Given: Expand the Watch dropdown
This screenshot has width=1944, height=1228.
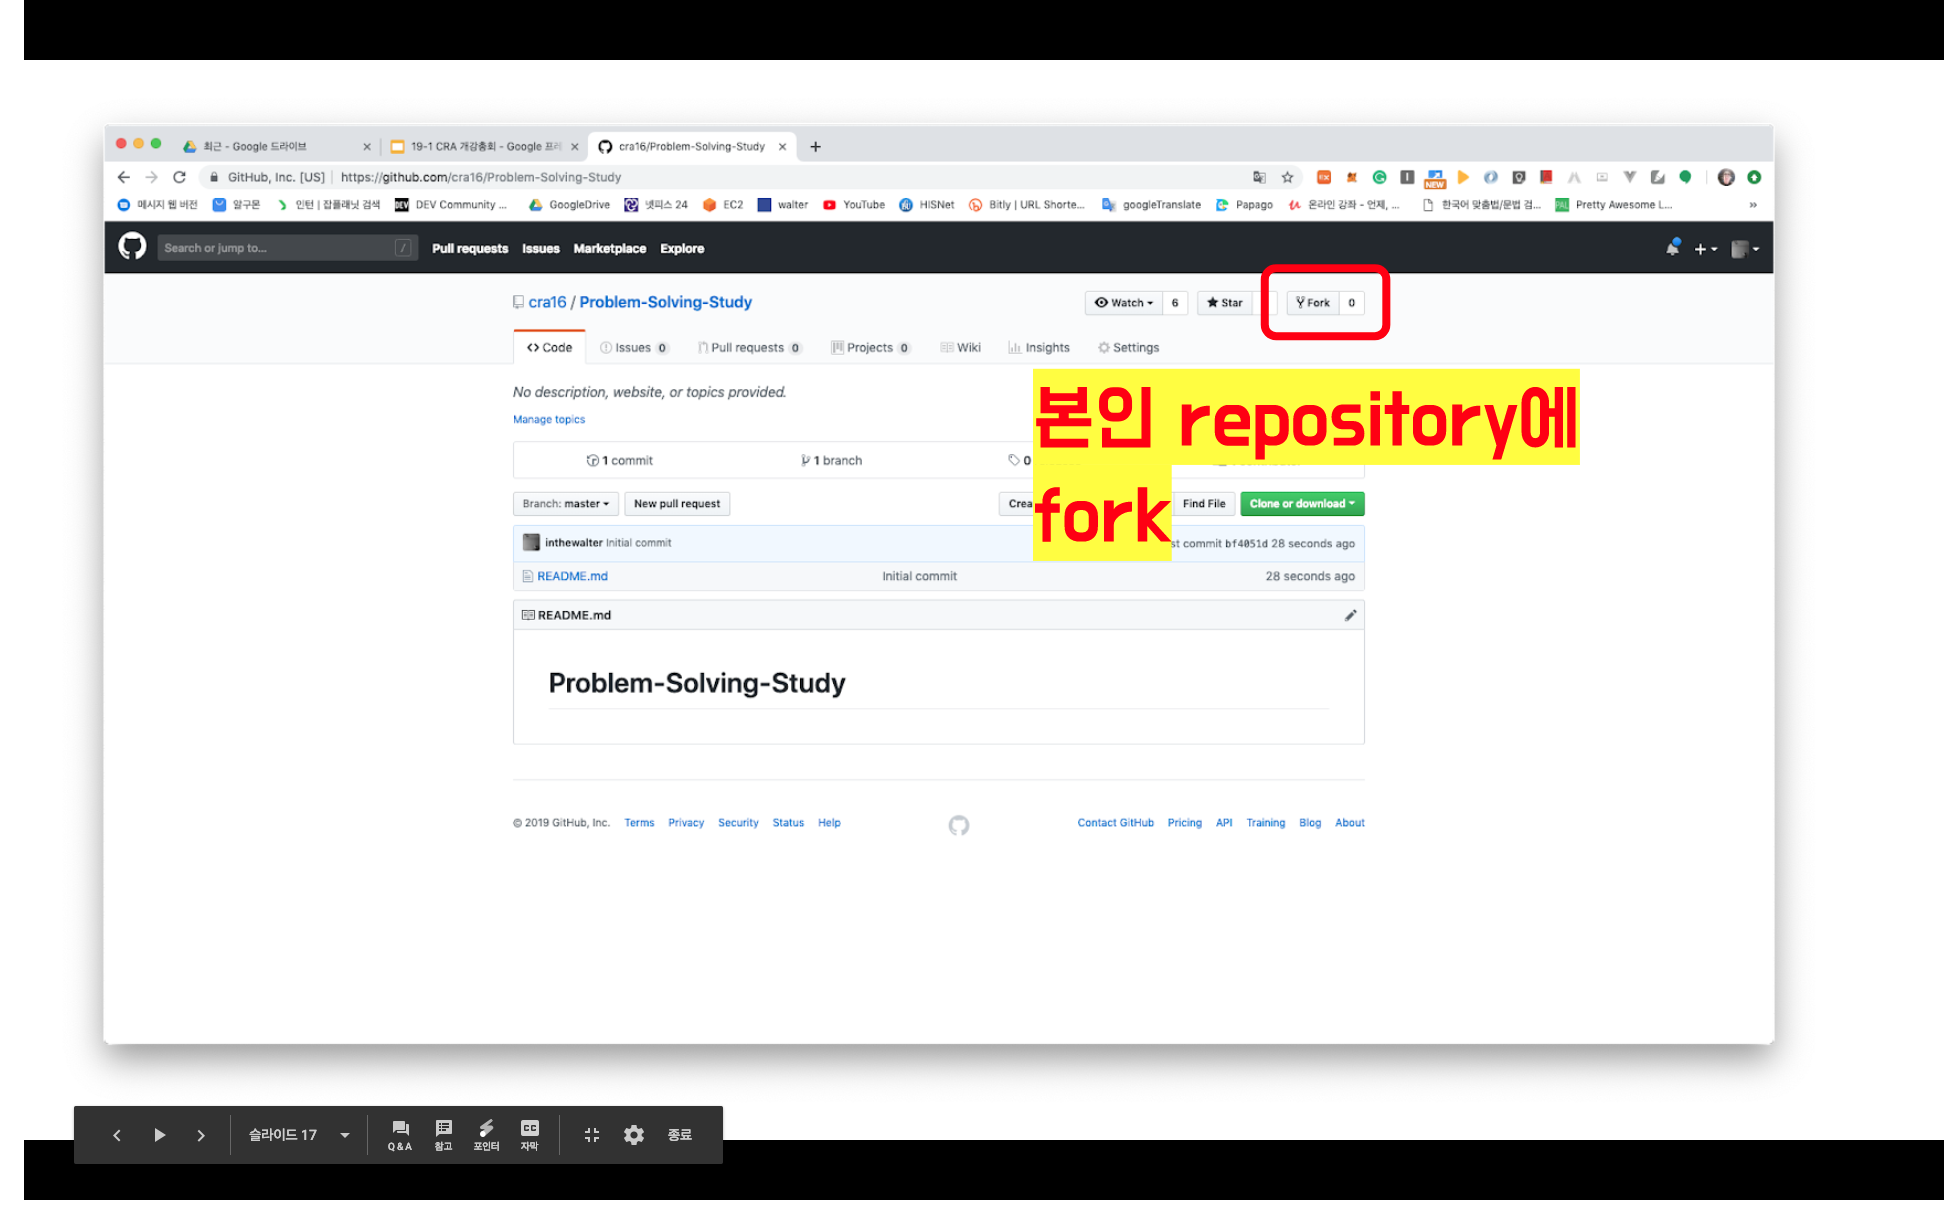Looking at the screenshot, I should tap(1124, 303).
